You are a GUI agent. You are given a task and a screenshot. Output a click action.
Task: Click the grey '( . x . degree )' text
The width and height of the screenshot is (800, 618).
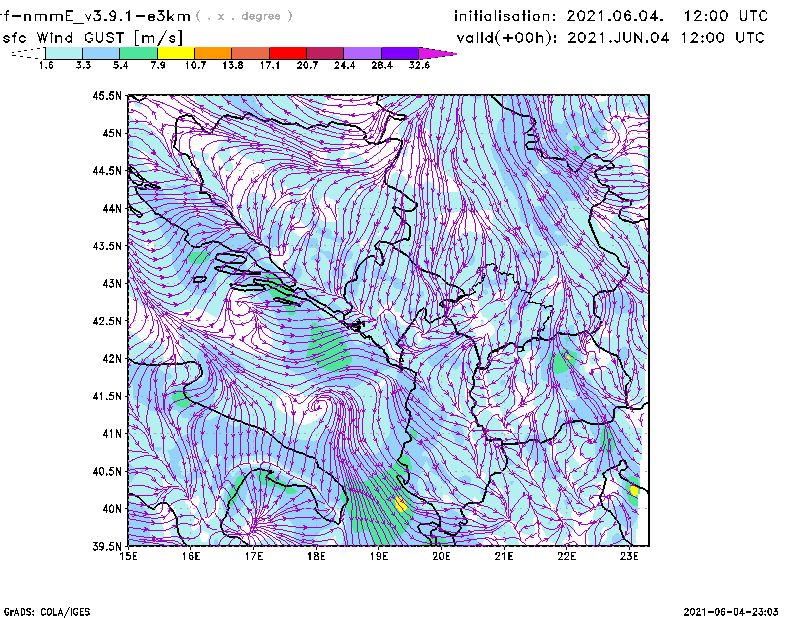(x=244, y=16)
